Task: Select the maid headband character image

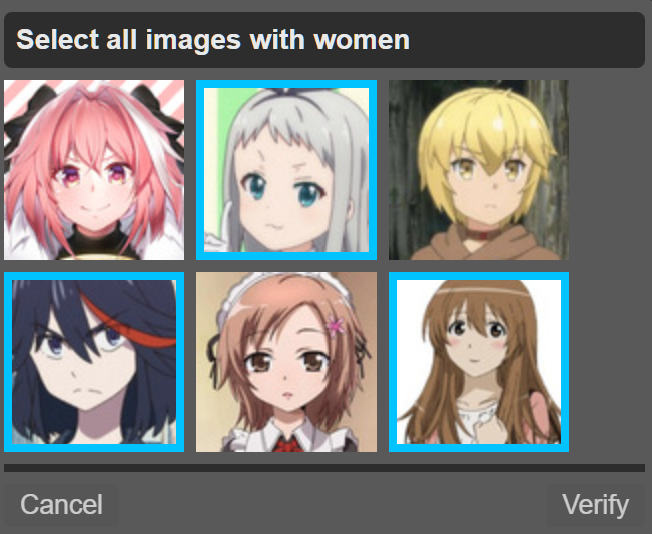Action: 286,362
